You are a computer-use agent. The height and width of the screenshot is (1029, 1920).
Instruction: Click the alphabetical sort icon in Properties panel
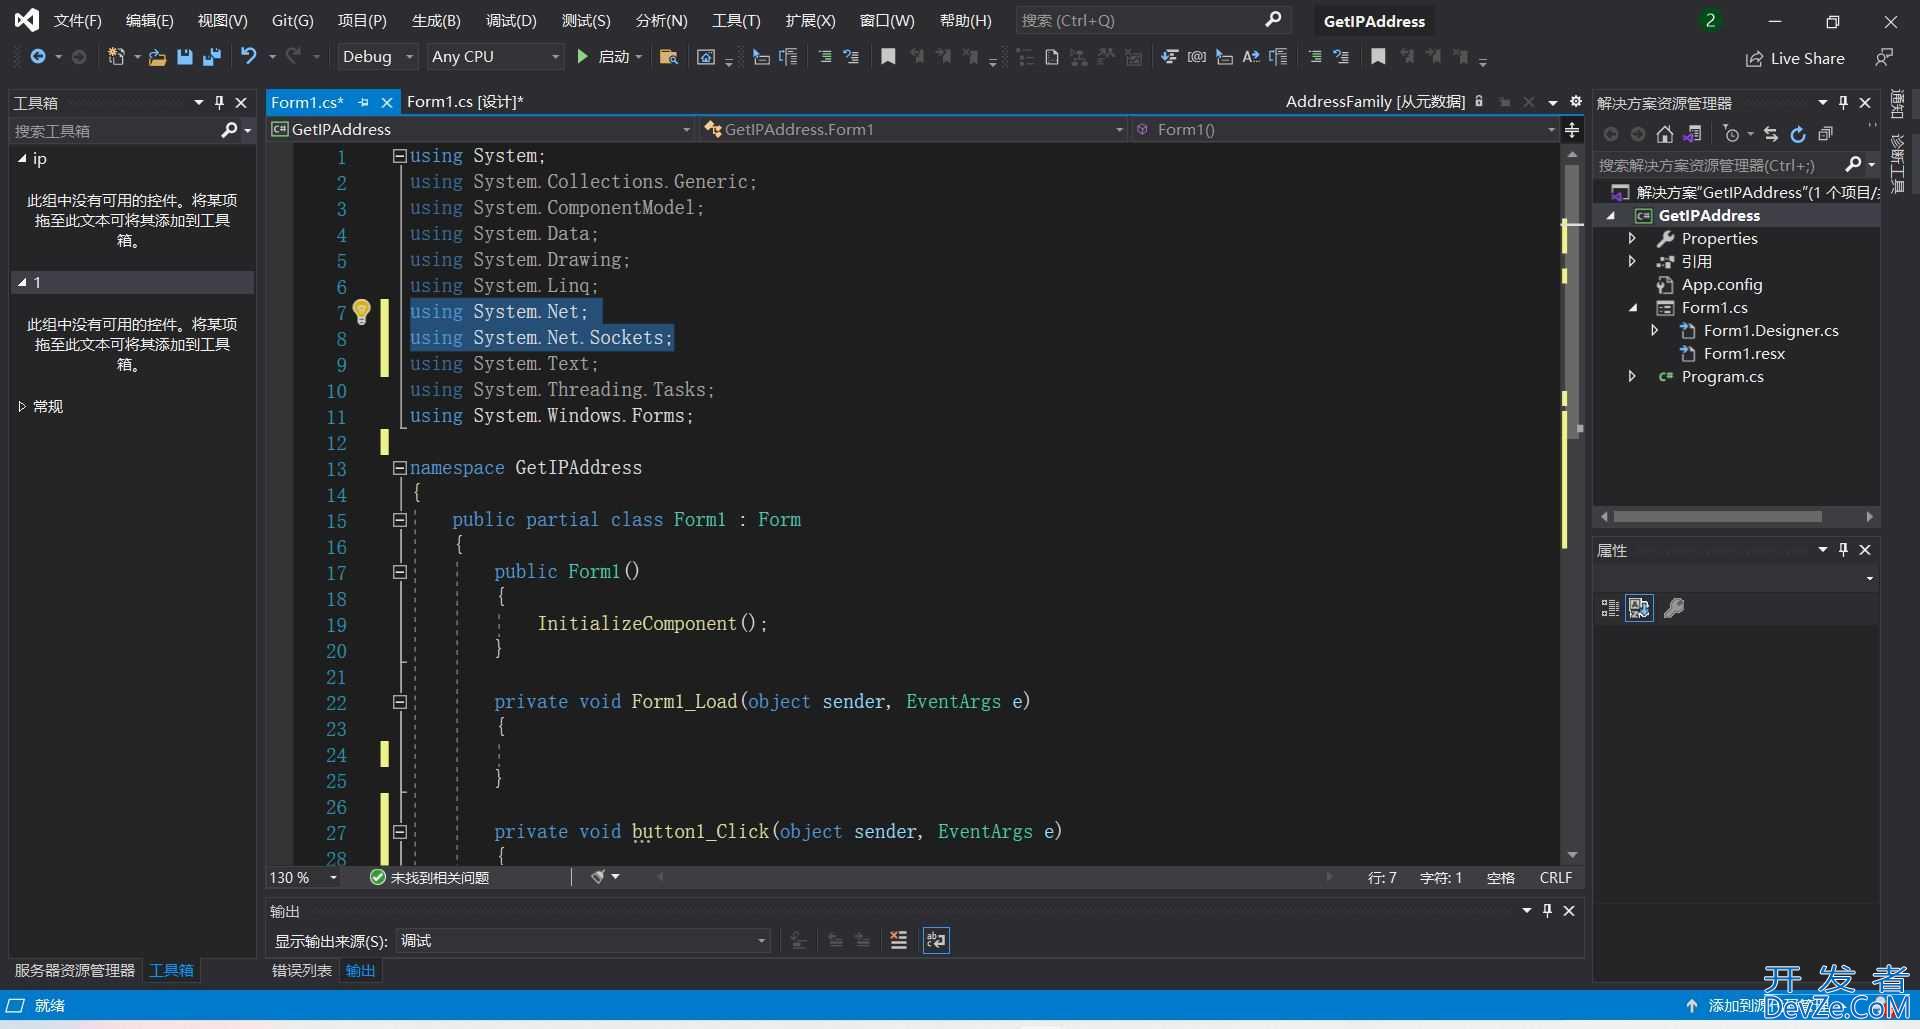point(1639,607)
